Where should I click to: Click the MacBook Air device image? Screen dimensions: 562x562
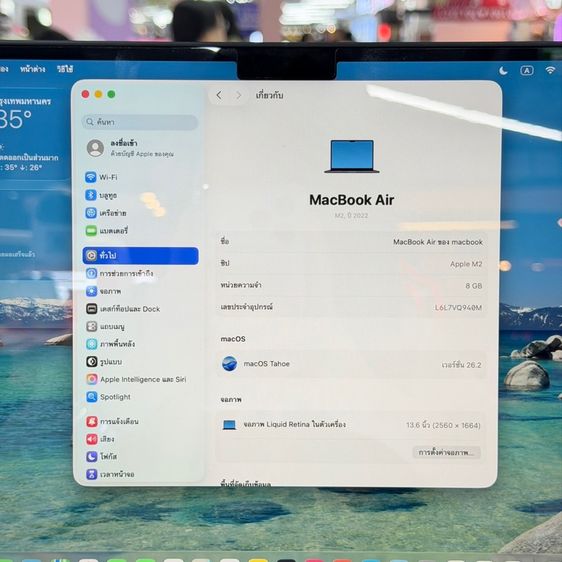pos(352,157)
